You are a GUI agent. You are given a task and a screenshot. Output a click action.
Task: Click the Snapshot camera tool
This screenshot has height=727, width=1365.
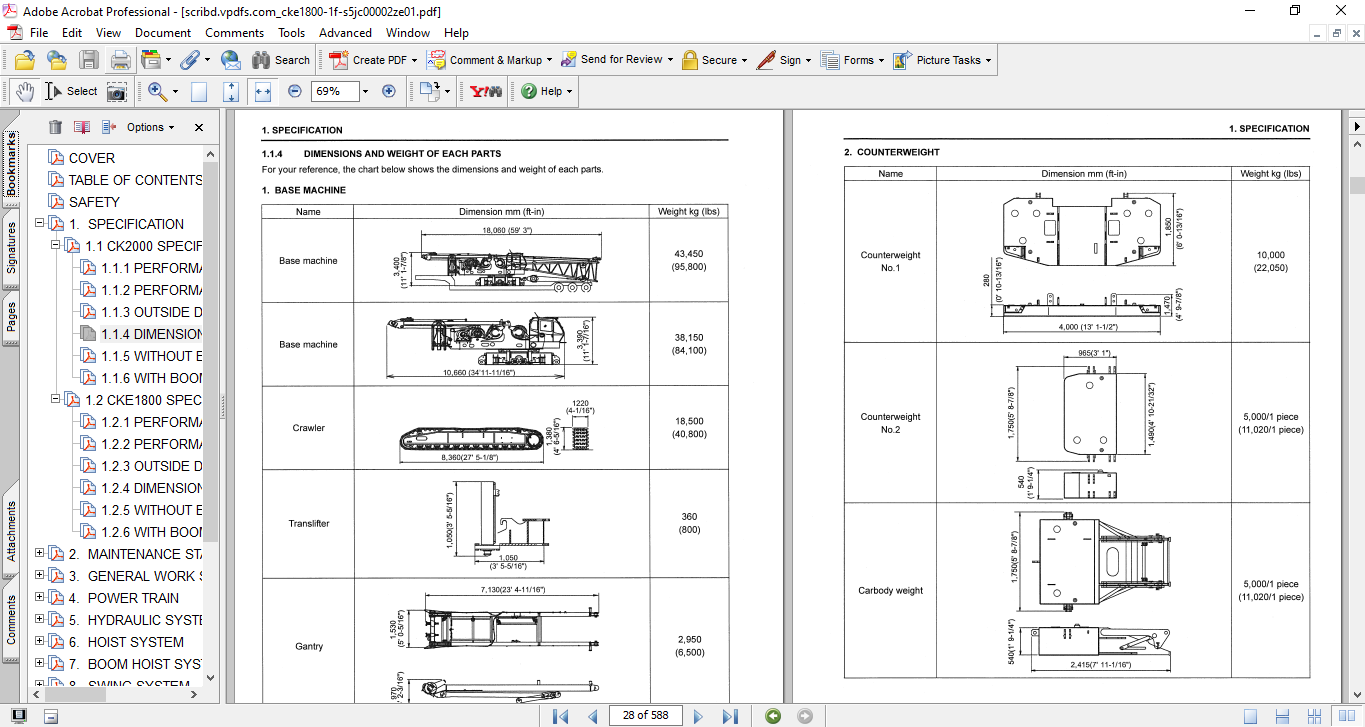[117, 91]
